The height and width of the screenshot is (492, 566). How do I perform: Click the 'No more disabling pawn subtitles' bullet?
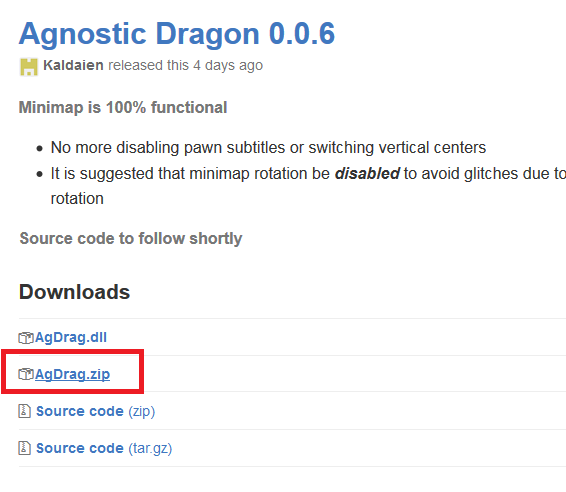tap(268, 147)
